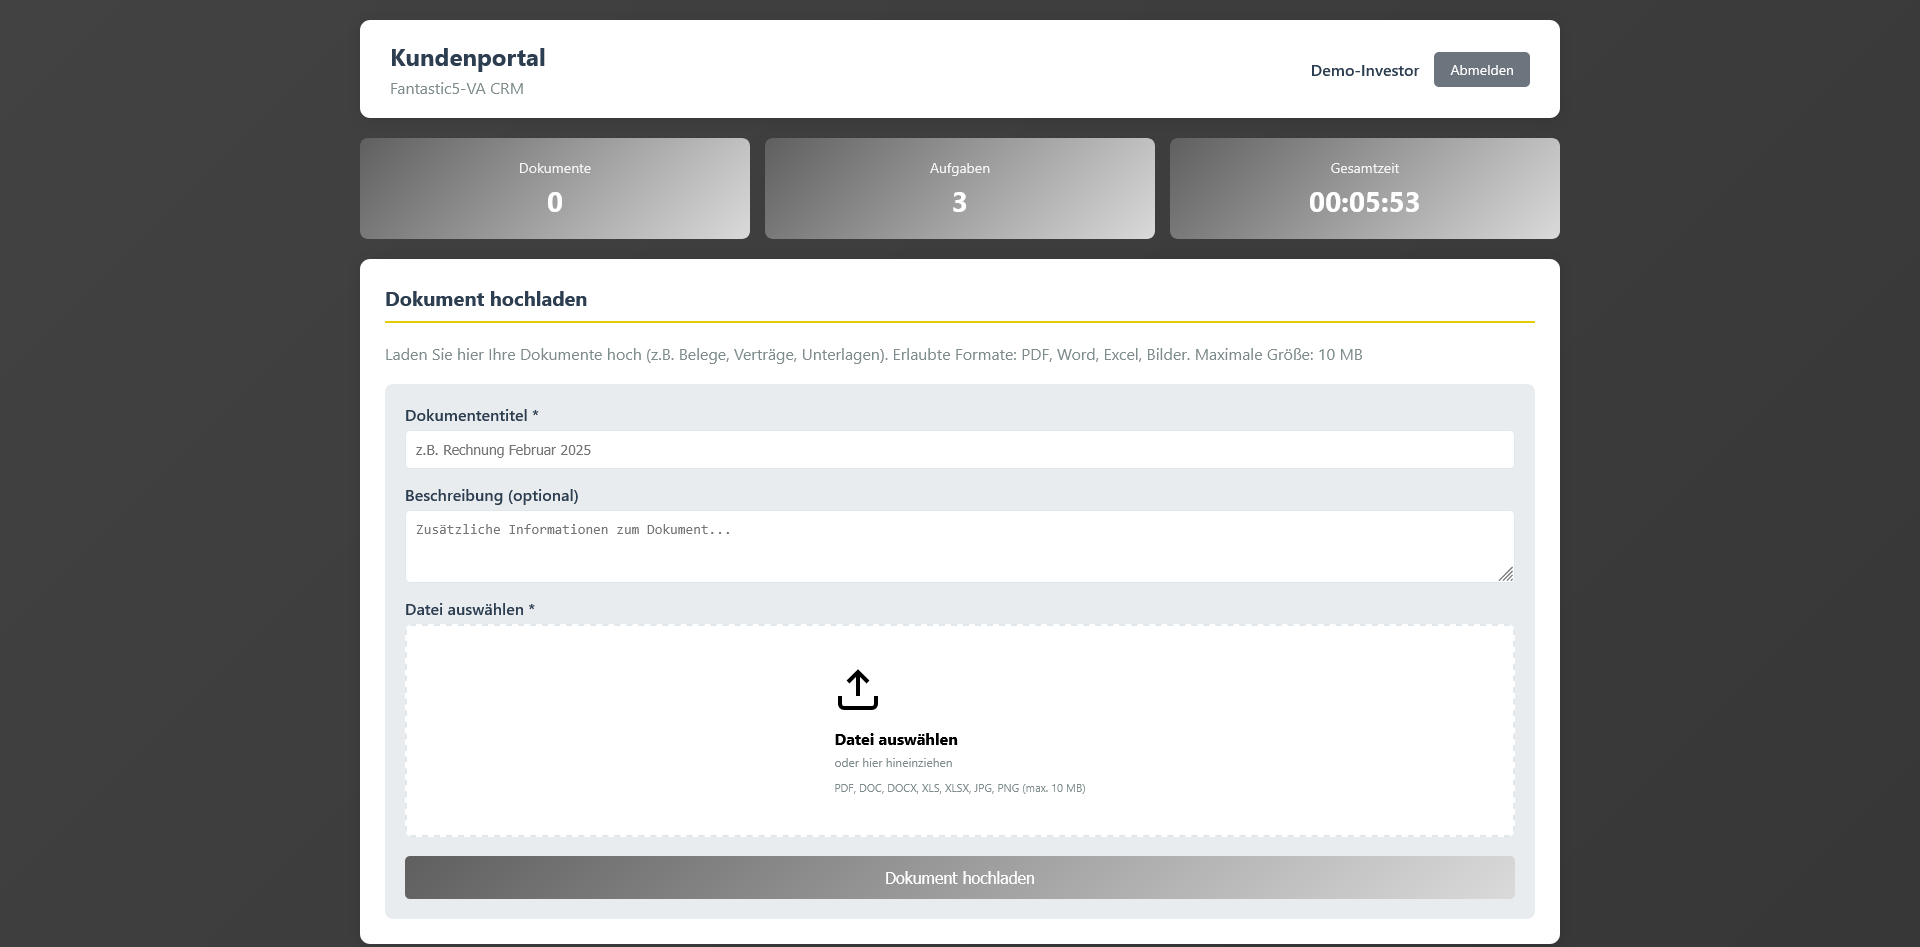Click the Dokument hochladen section title
The image size is (1920, 947).
[x=486, y=299]
